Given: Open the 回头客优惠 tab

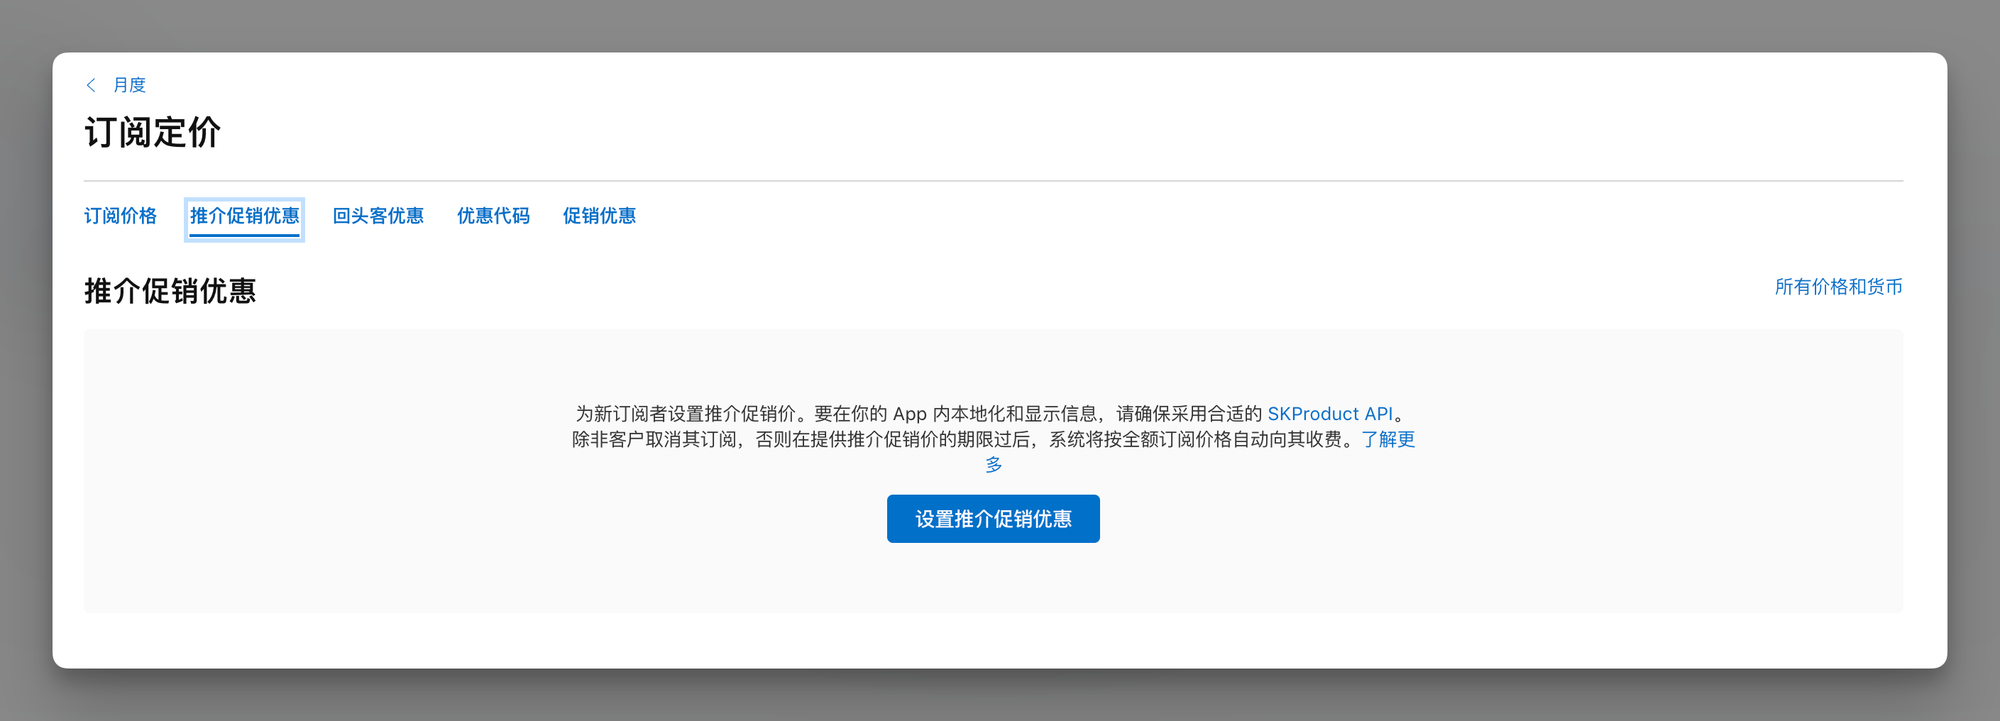Looking at the screenshot, I should click(x=378, y=216).
